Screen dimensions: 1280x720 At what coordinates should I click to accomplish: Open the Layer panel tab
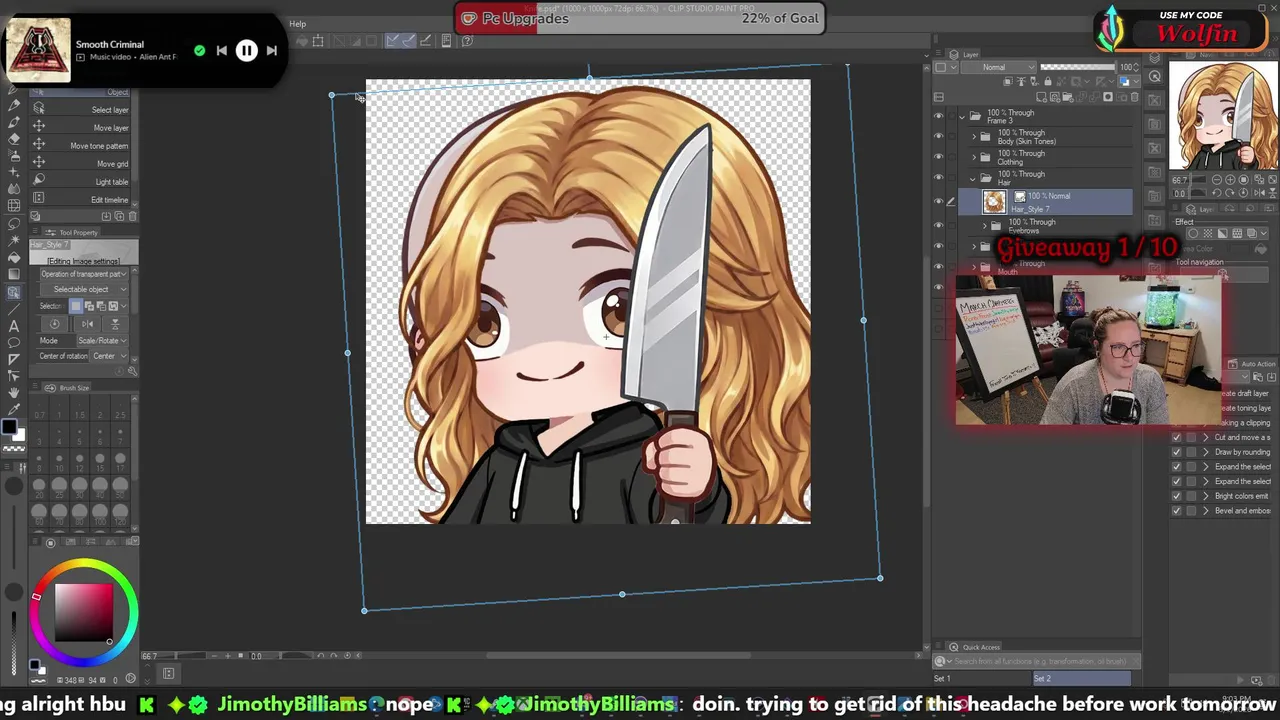[964, 55]
